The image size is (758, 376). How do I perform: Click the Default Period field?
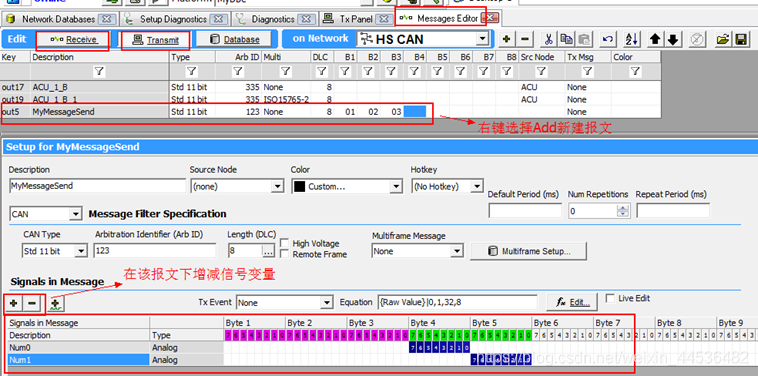[525, 211]
